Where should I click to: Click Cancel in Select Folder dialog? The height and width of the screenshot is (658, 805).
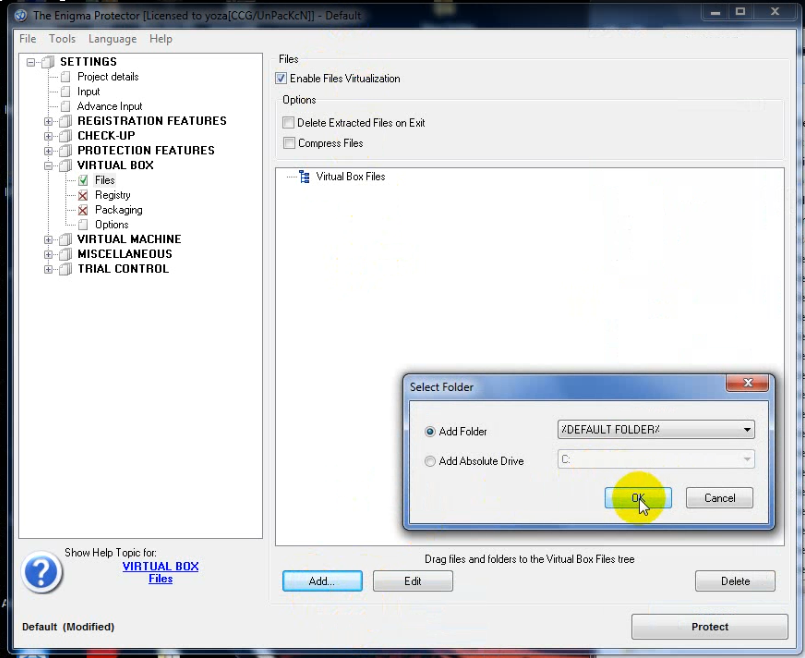point(719,498)
